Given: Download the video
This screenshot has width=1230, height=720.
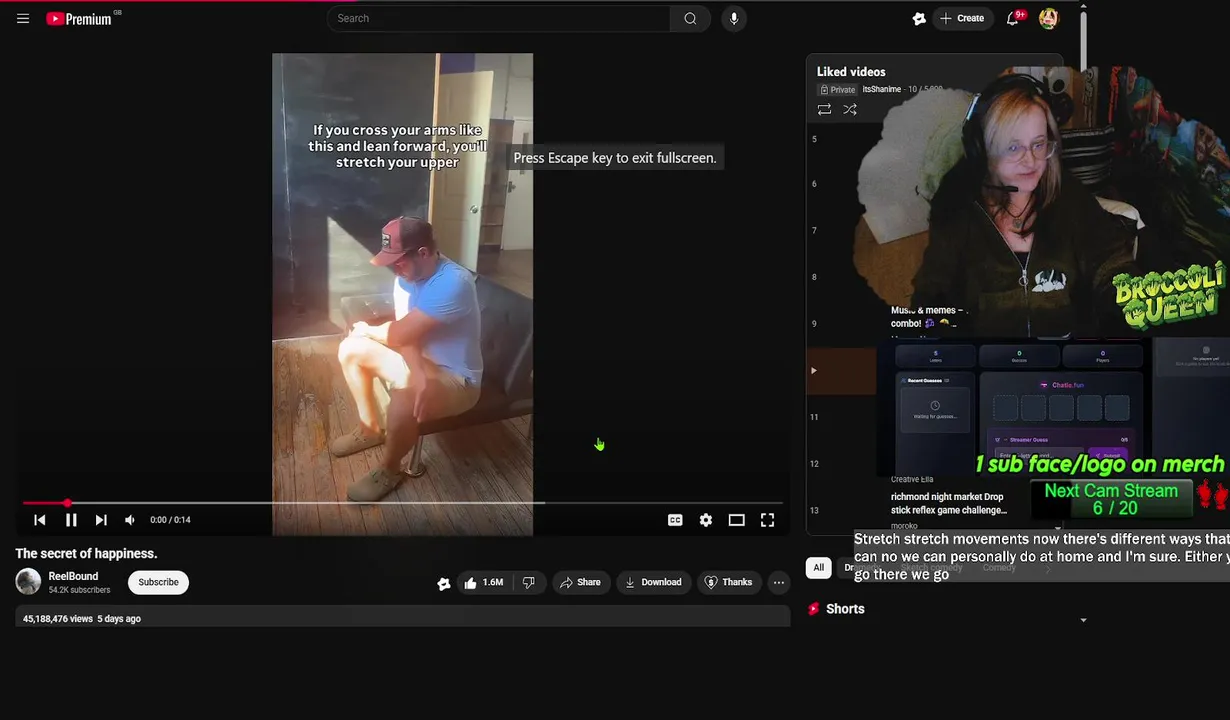Looking at the screenshot, I should point(653,582).
